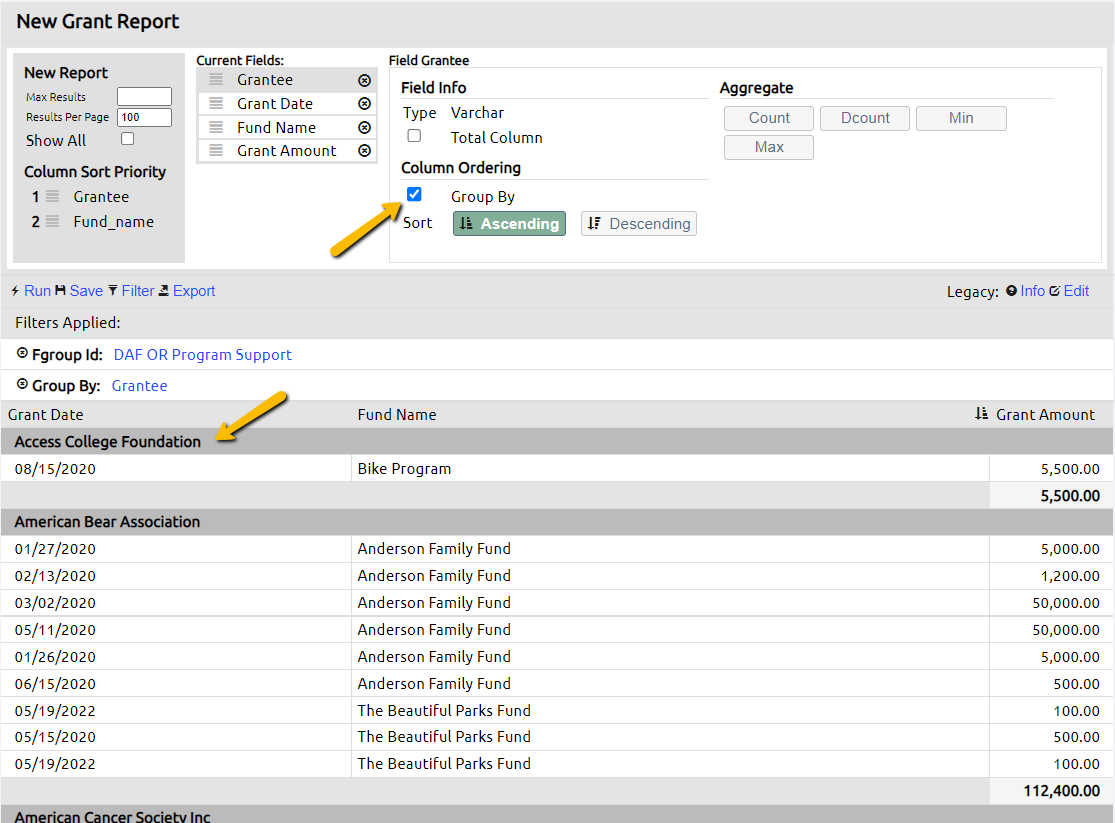Open the Grantee Group By filter value

pos(139,386)
